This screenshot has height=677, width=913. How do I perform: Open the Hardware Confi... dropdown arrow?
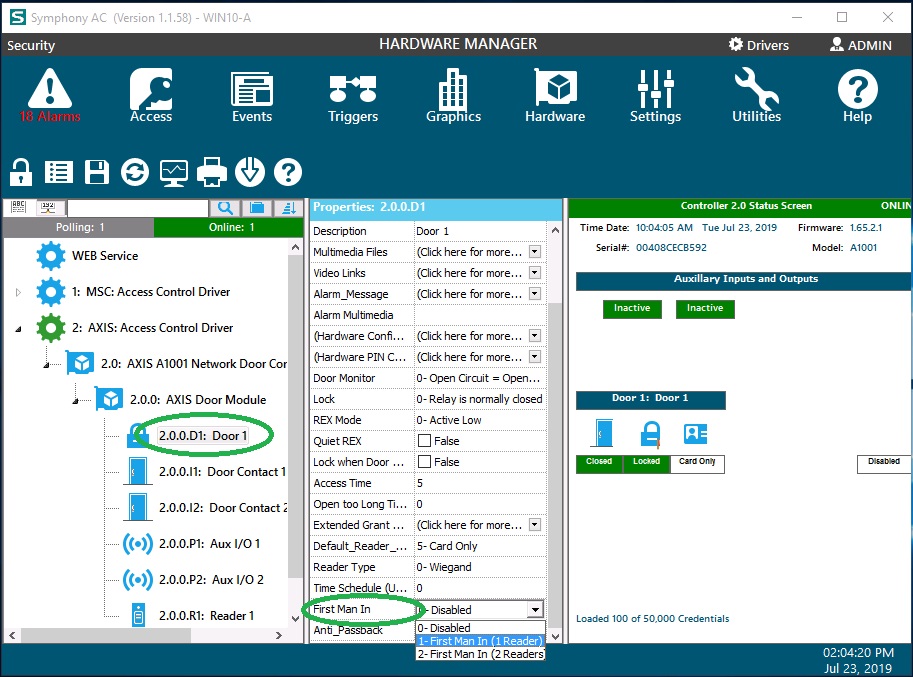tap(535, 336)
